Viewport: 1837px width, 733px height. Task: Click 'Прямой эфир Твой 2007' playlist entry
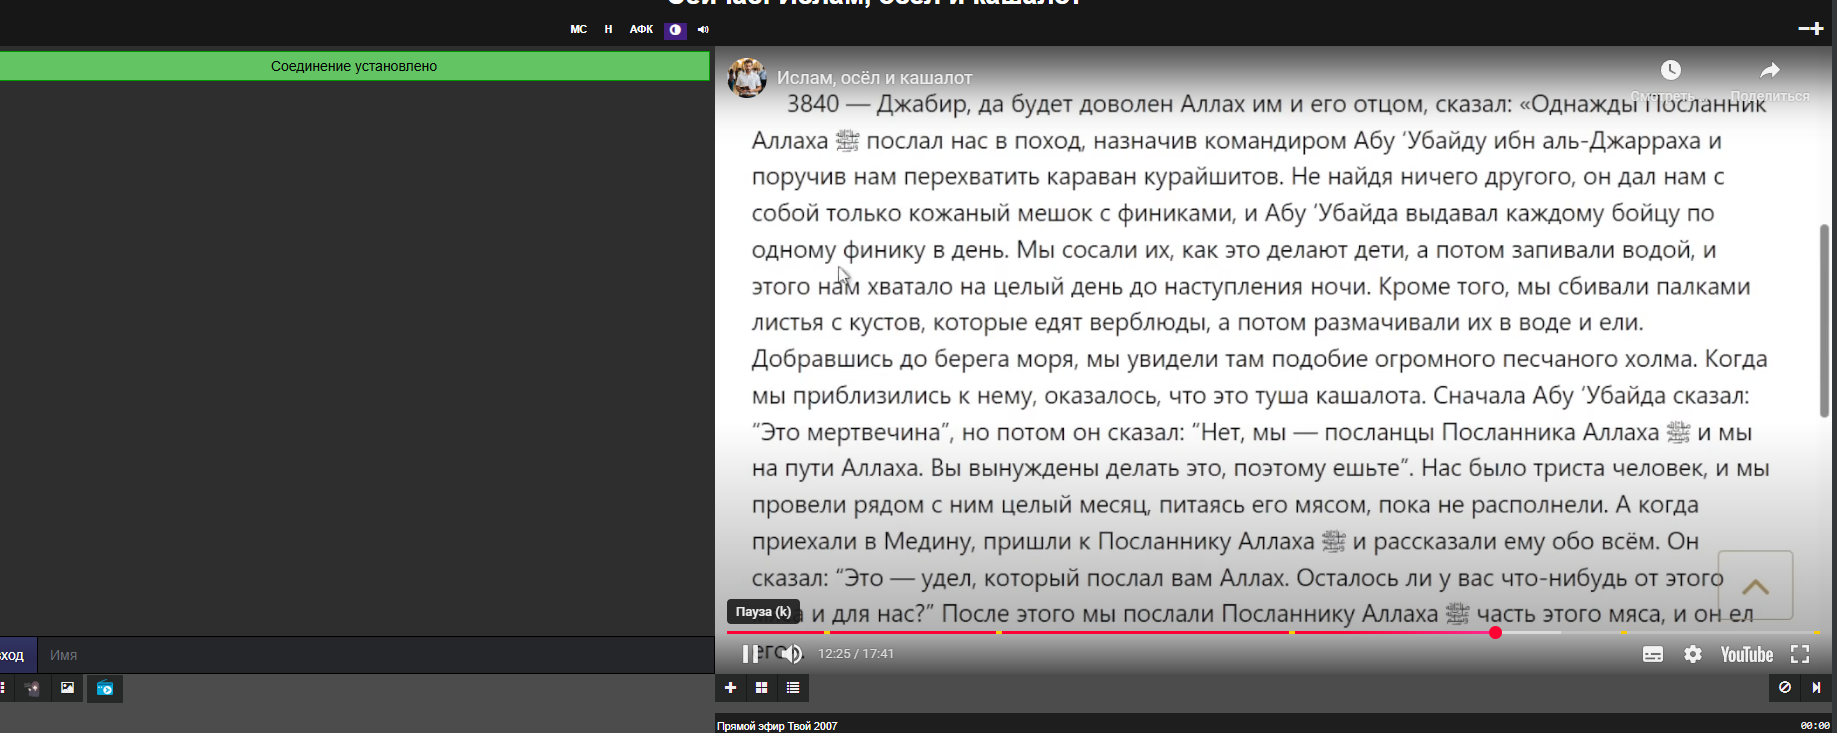pos(777,726)
